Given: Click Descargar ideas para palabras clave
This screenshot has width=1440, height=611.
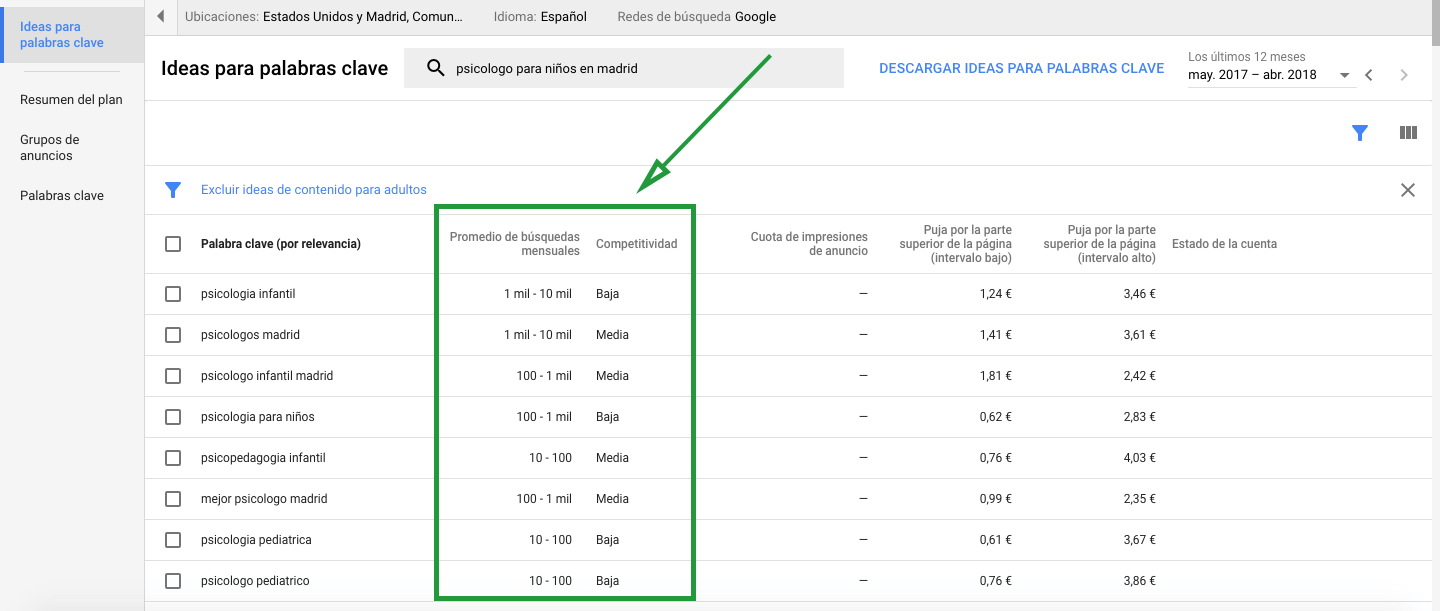Looking at the screenshot, I should (x=1021, y=69).
